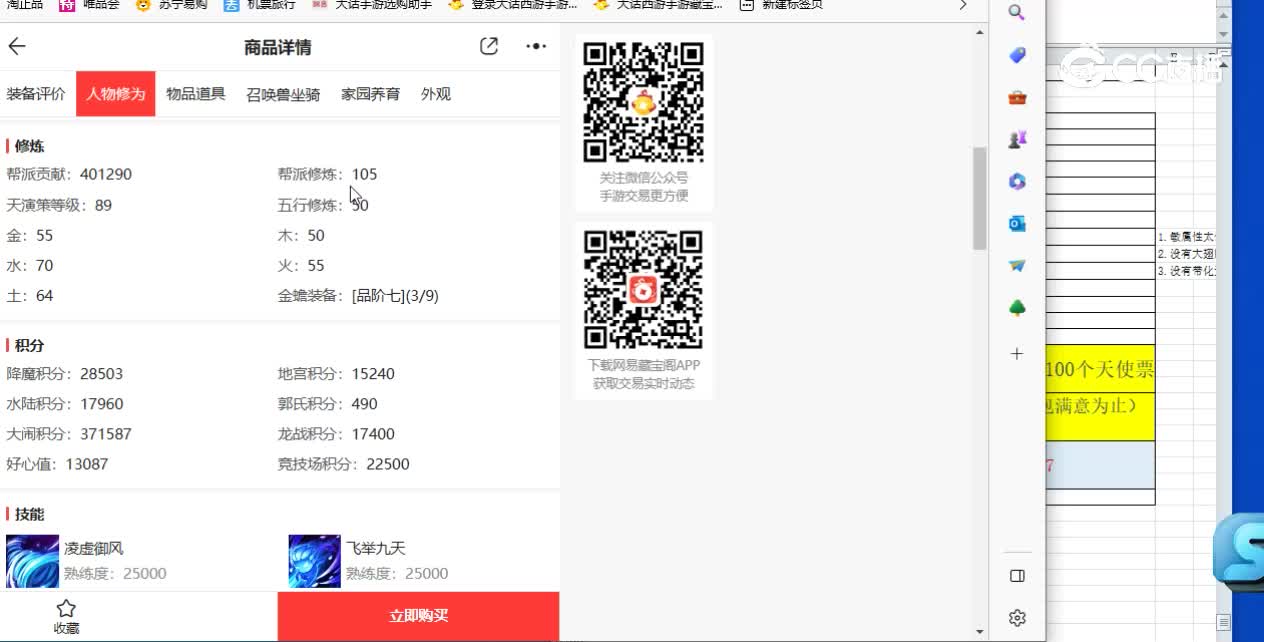Click the contacts icon in the sidebar
1264x642 pixels.
[x=1017, y=139]
